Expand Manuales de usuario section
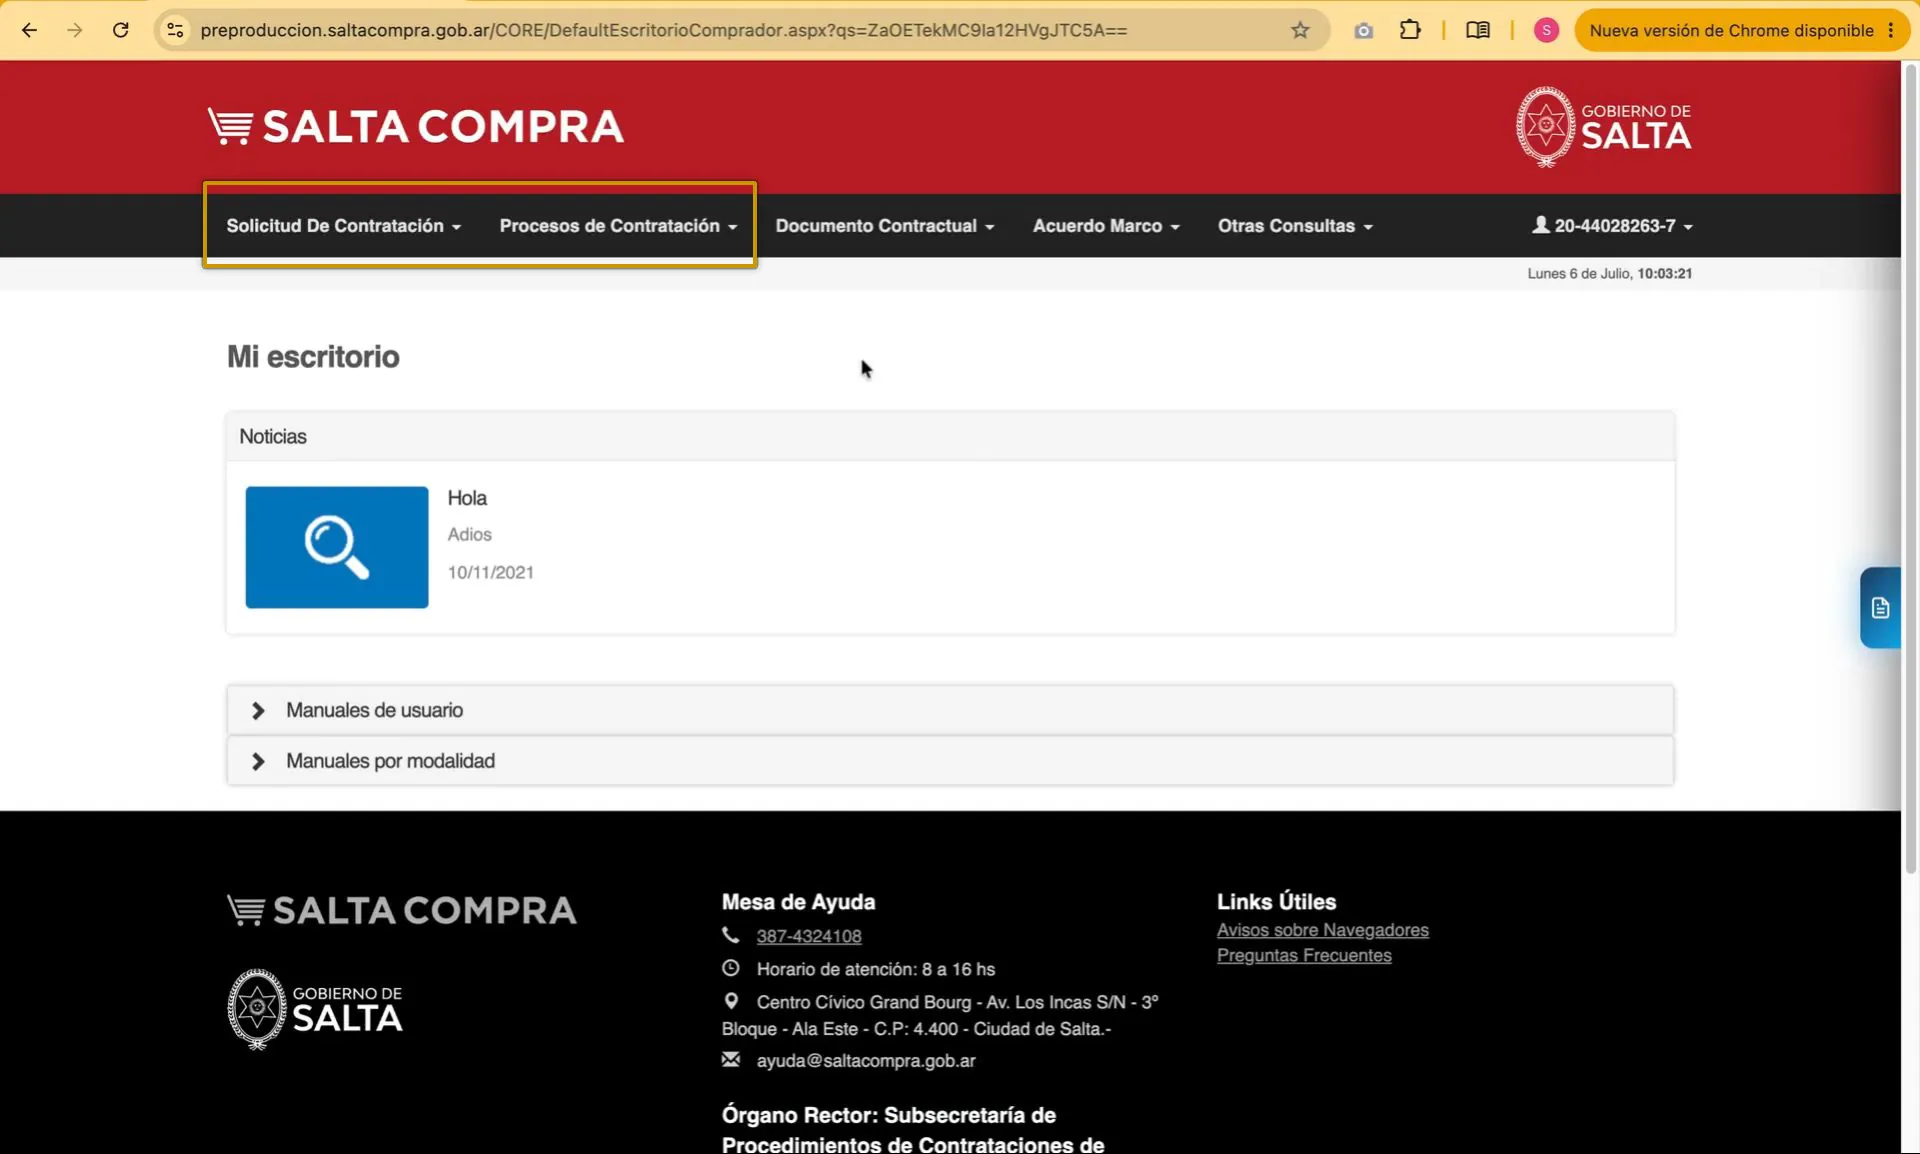 coord(950,710)
